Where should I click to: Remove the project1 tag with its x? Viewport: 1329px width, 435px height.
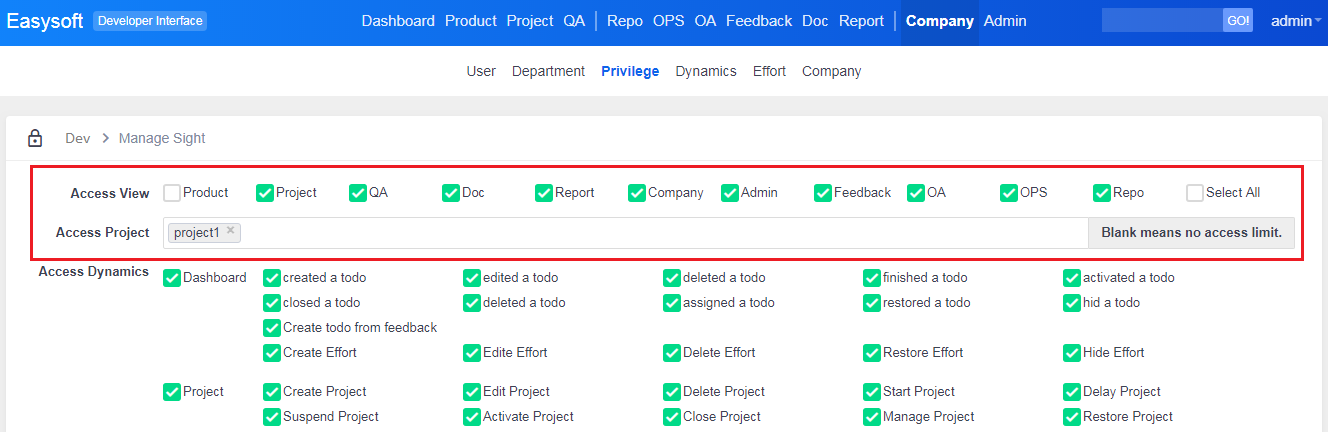point(231,231)
